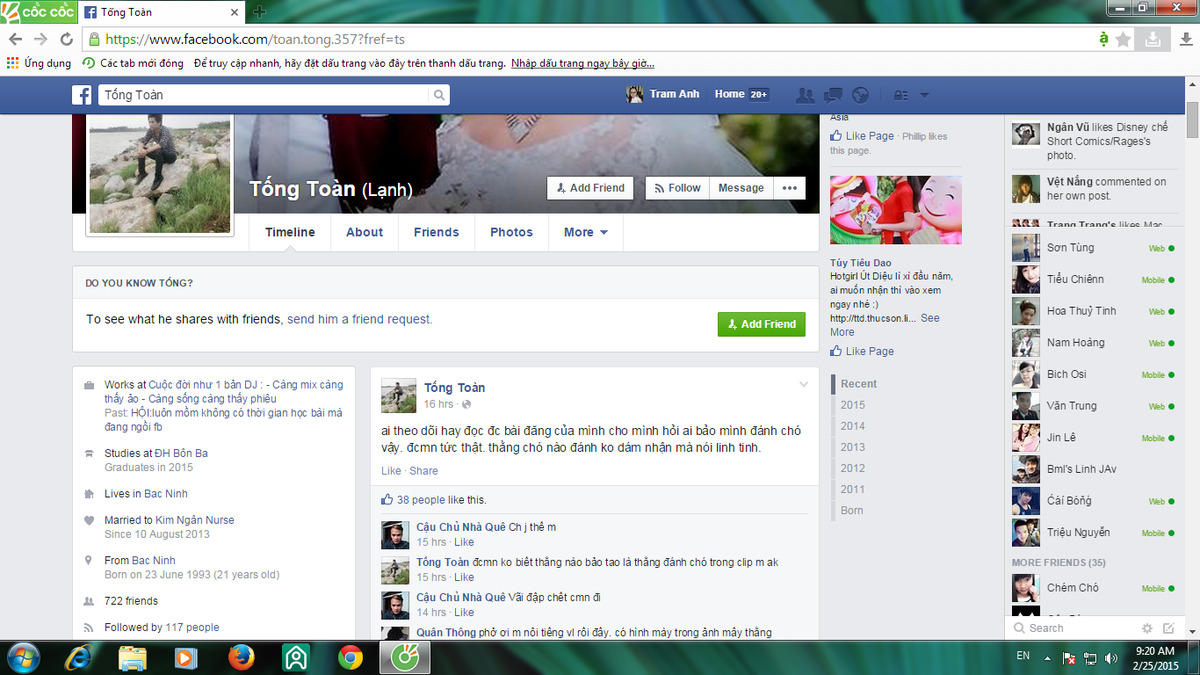The image size is (1200, 675).
Task: Go to Facebook Home
Action: [x=729, y=94]
